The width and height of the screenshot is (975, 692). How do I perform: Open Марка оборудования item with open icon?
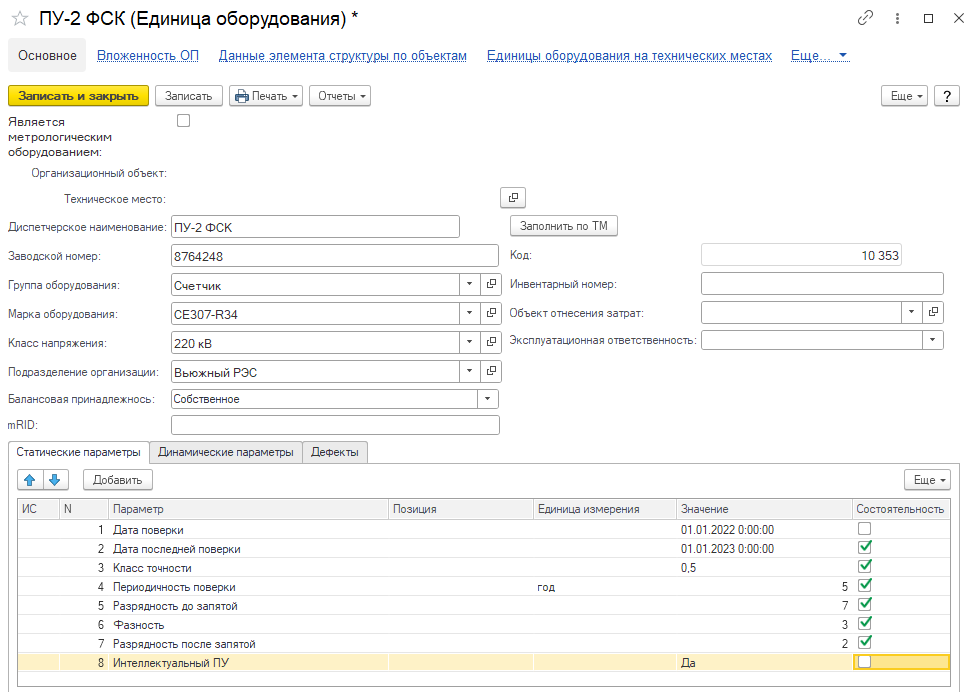pyautogui.click(x=491, y=314)
